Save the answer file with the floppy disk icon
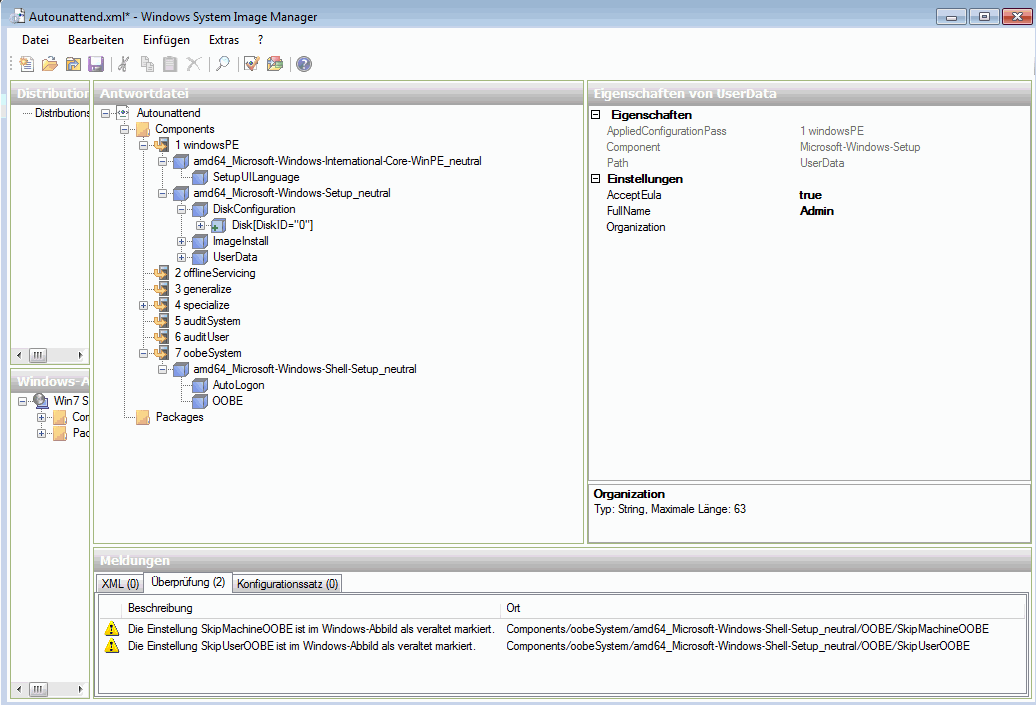Image resolution: width=1036 pixels, height=705 pixels. click(x=96, y=64)
